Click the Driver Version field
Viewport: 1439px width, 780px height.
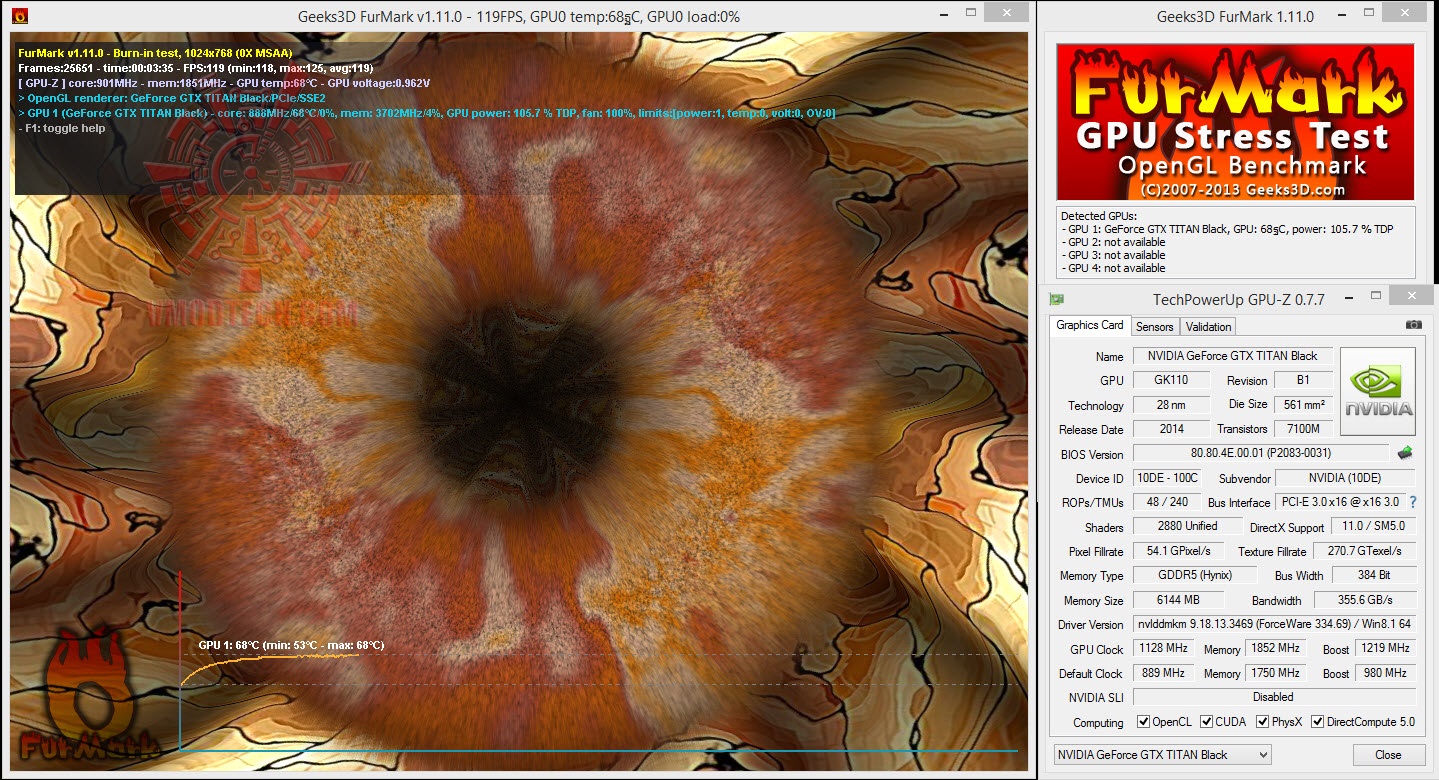[x=1275, y=624]
